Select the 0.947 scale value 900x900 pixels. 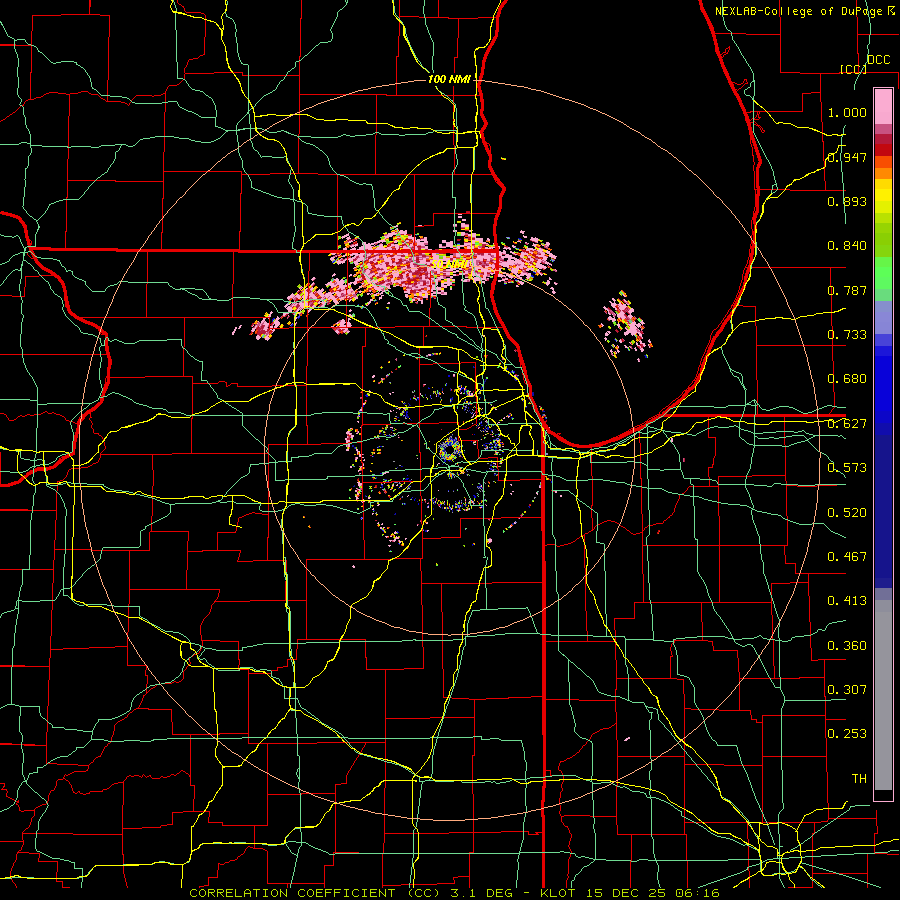click(x=847, y=157)
